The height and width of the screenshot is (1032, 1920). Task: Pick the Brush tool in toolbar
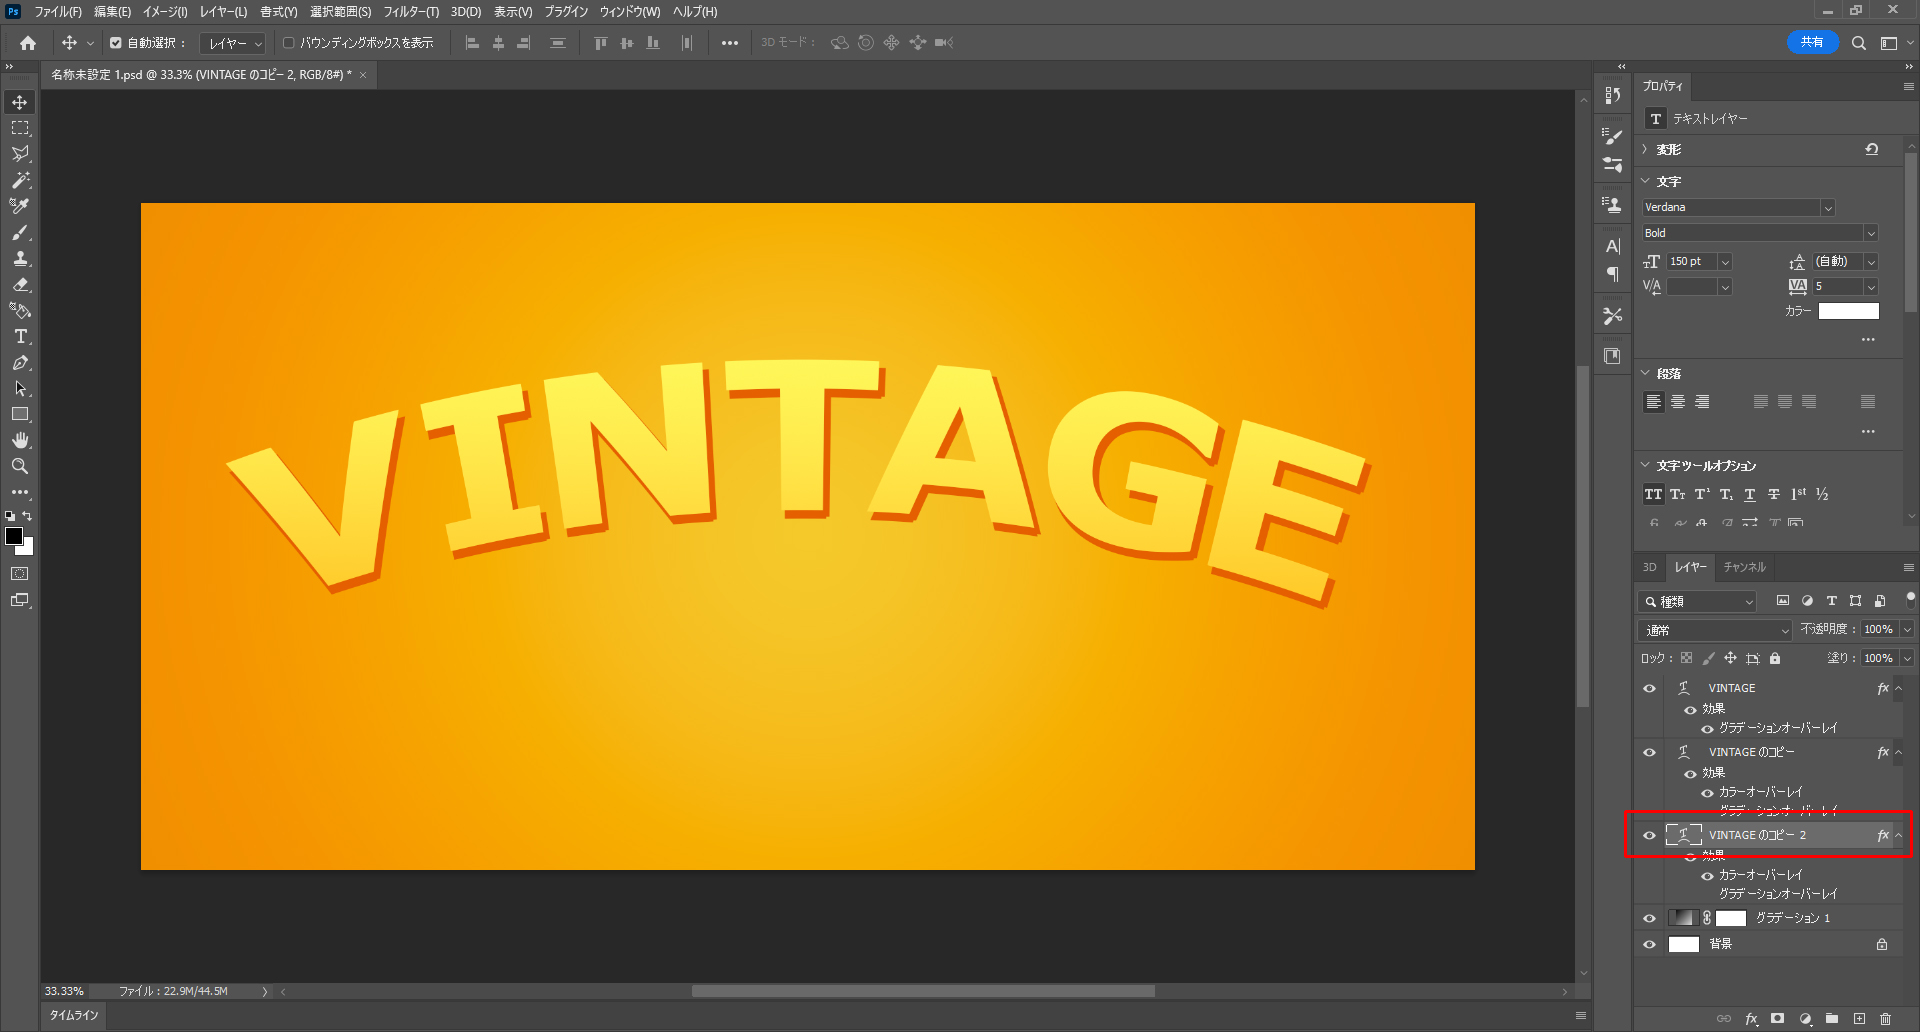point(20,232)
